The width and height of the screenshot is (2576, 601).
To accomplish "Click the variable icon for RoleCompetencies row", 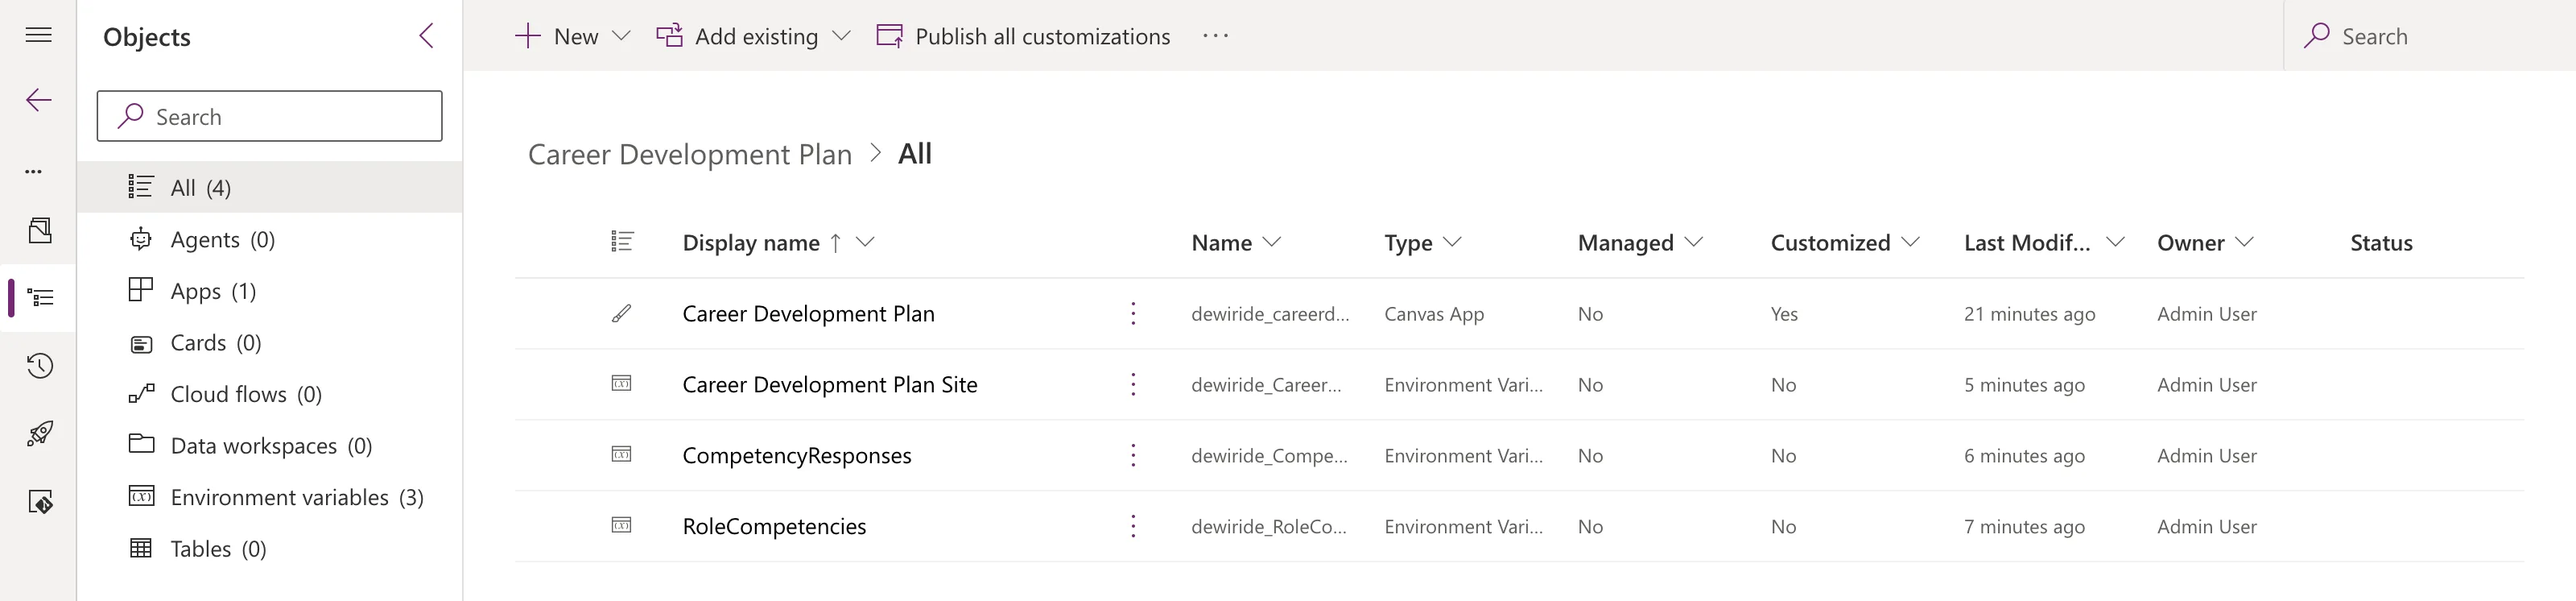I will click(621, 525).
